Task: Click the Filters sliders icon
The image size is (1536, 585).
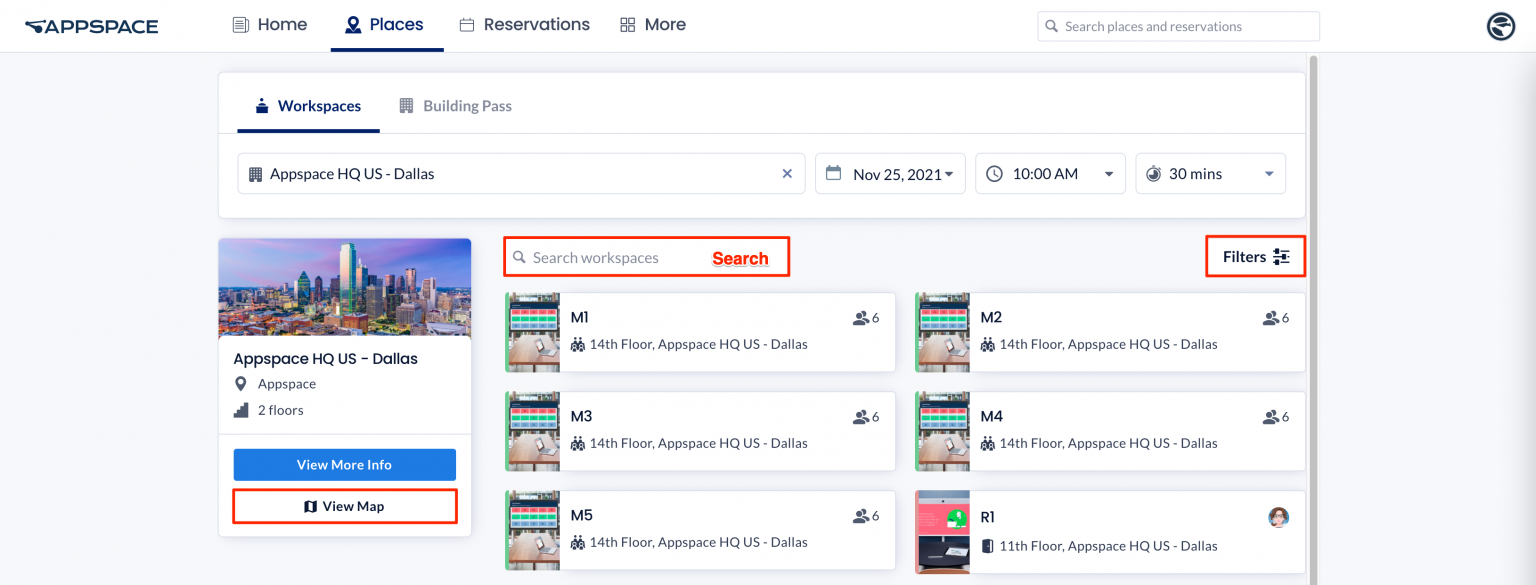Action: (1282, 257)
